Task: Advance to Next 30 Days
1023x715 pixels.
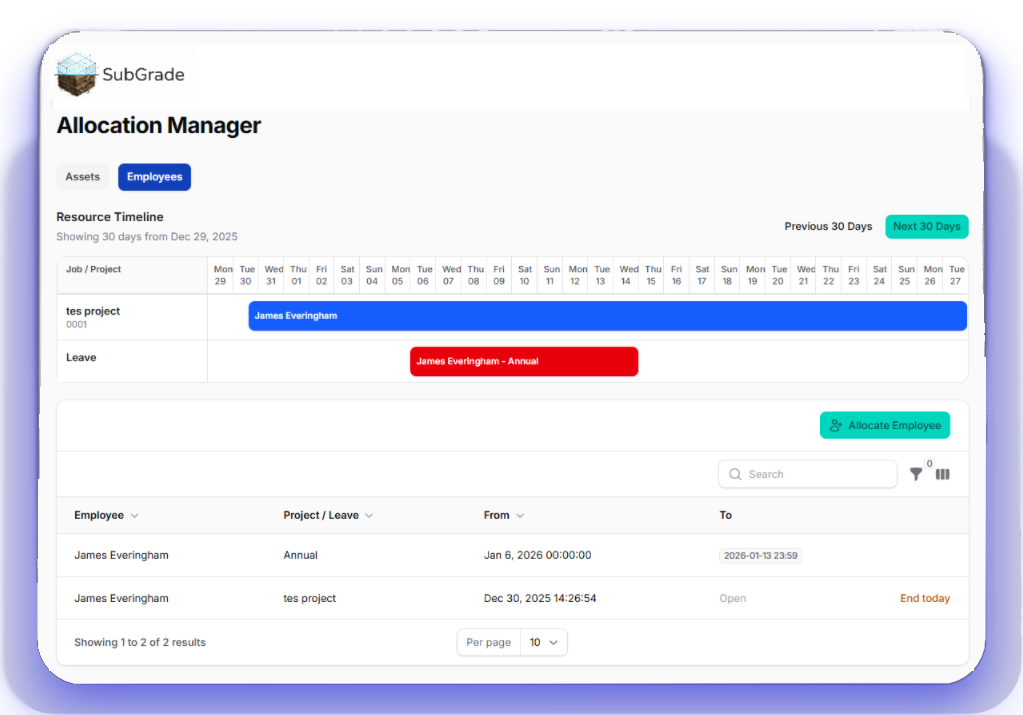Action: point(926,227)
